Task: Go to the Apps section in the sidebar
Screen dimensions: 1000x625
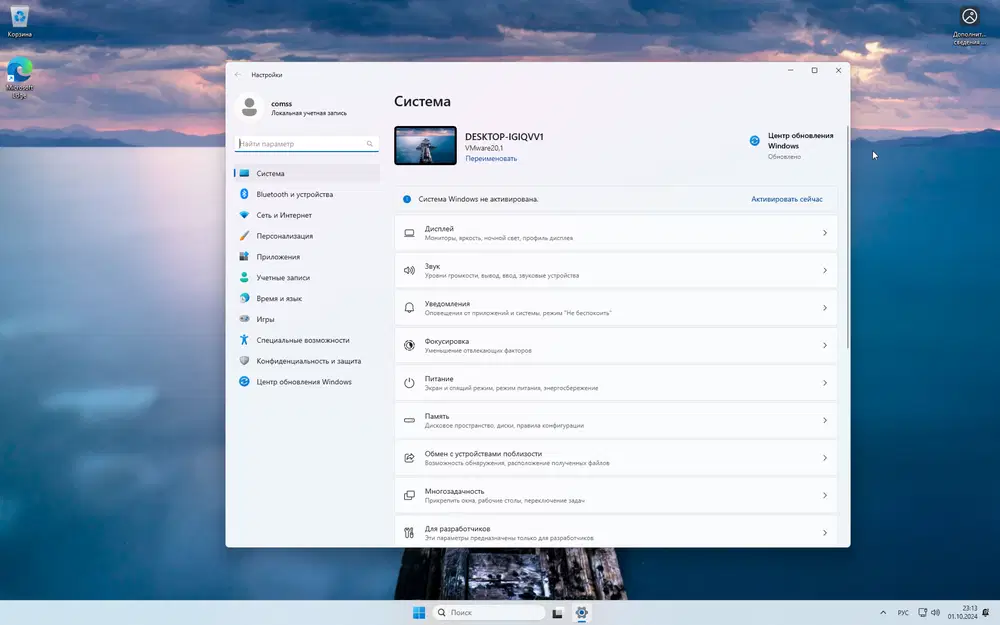Action: click(278, 257)
